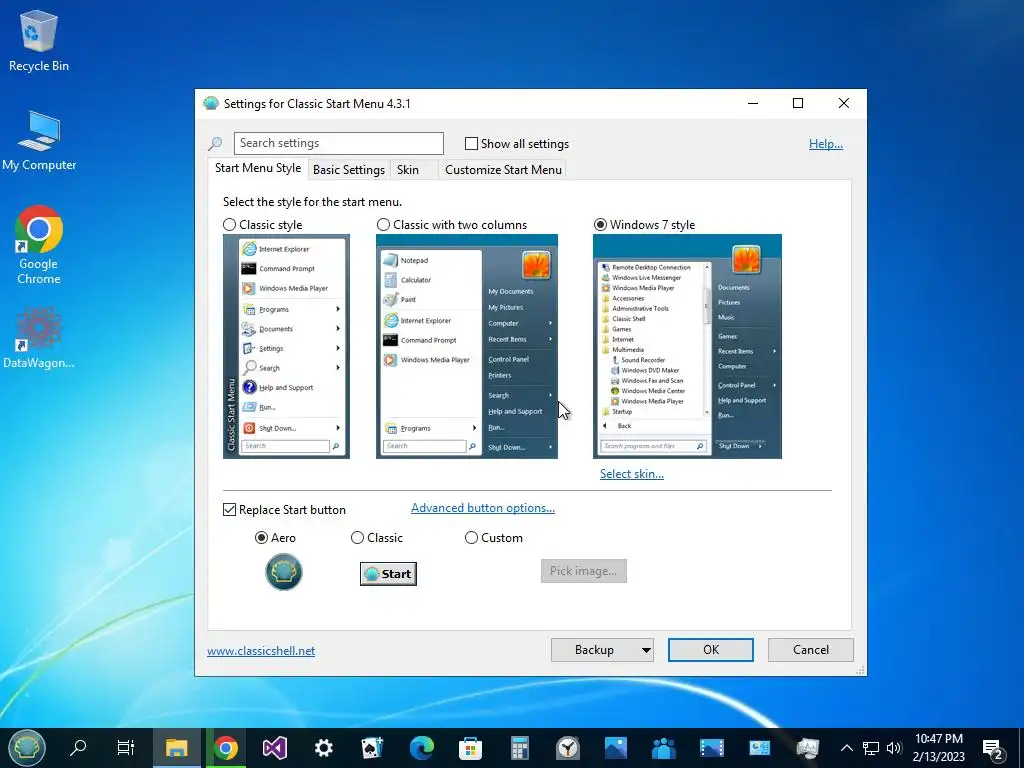Screen dimensions: 1024x768
Task: Click the search magnifier icon beside Search settings
Action: (x=215, y=144)
